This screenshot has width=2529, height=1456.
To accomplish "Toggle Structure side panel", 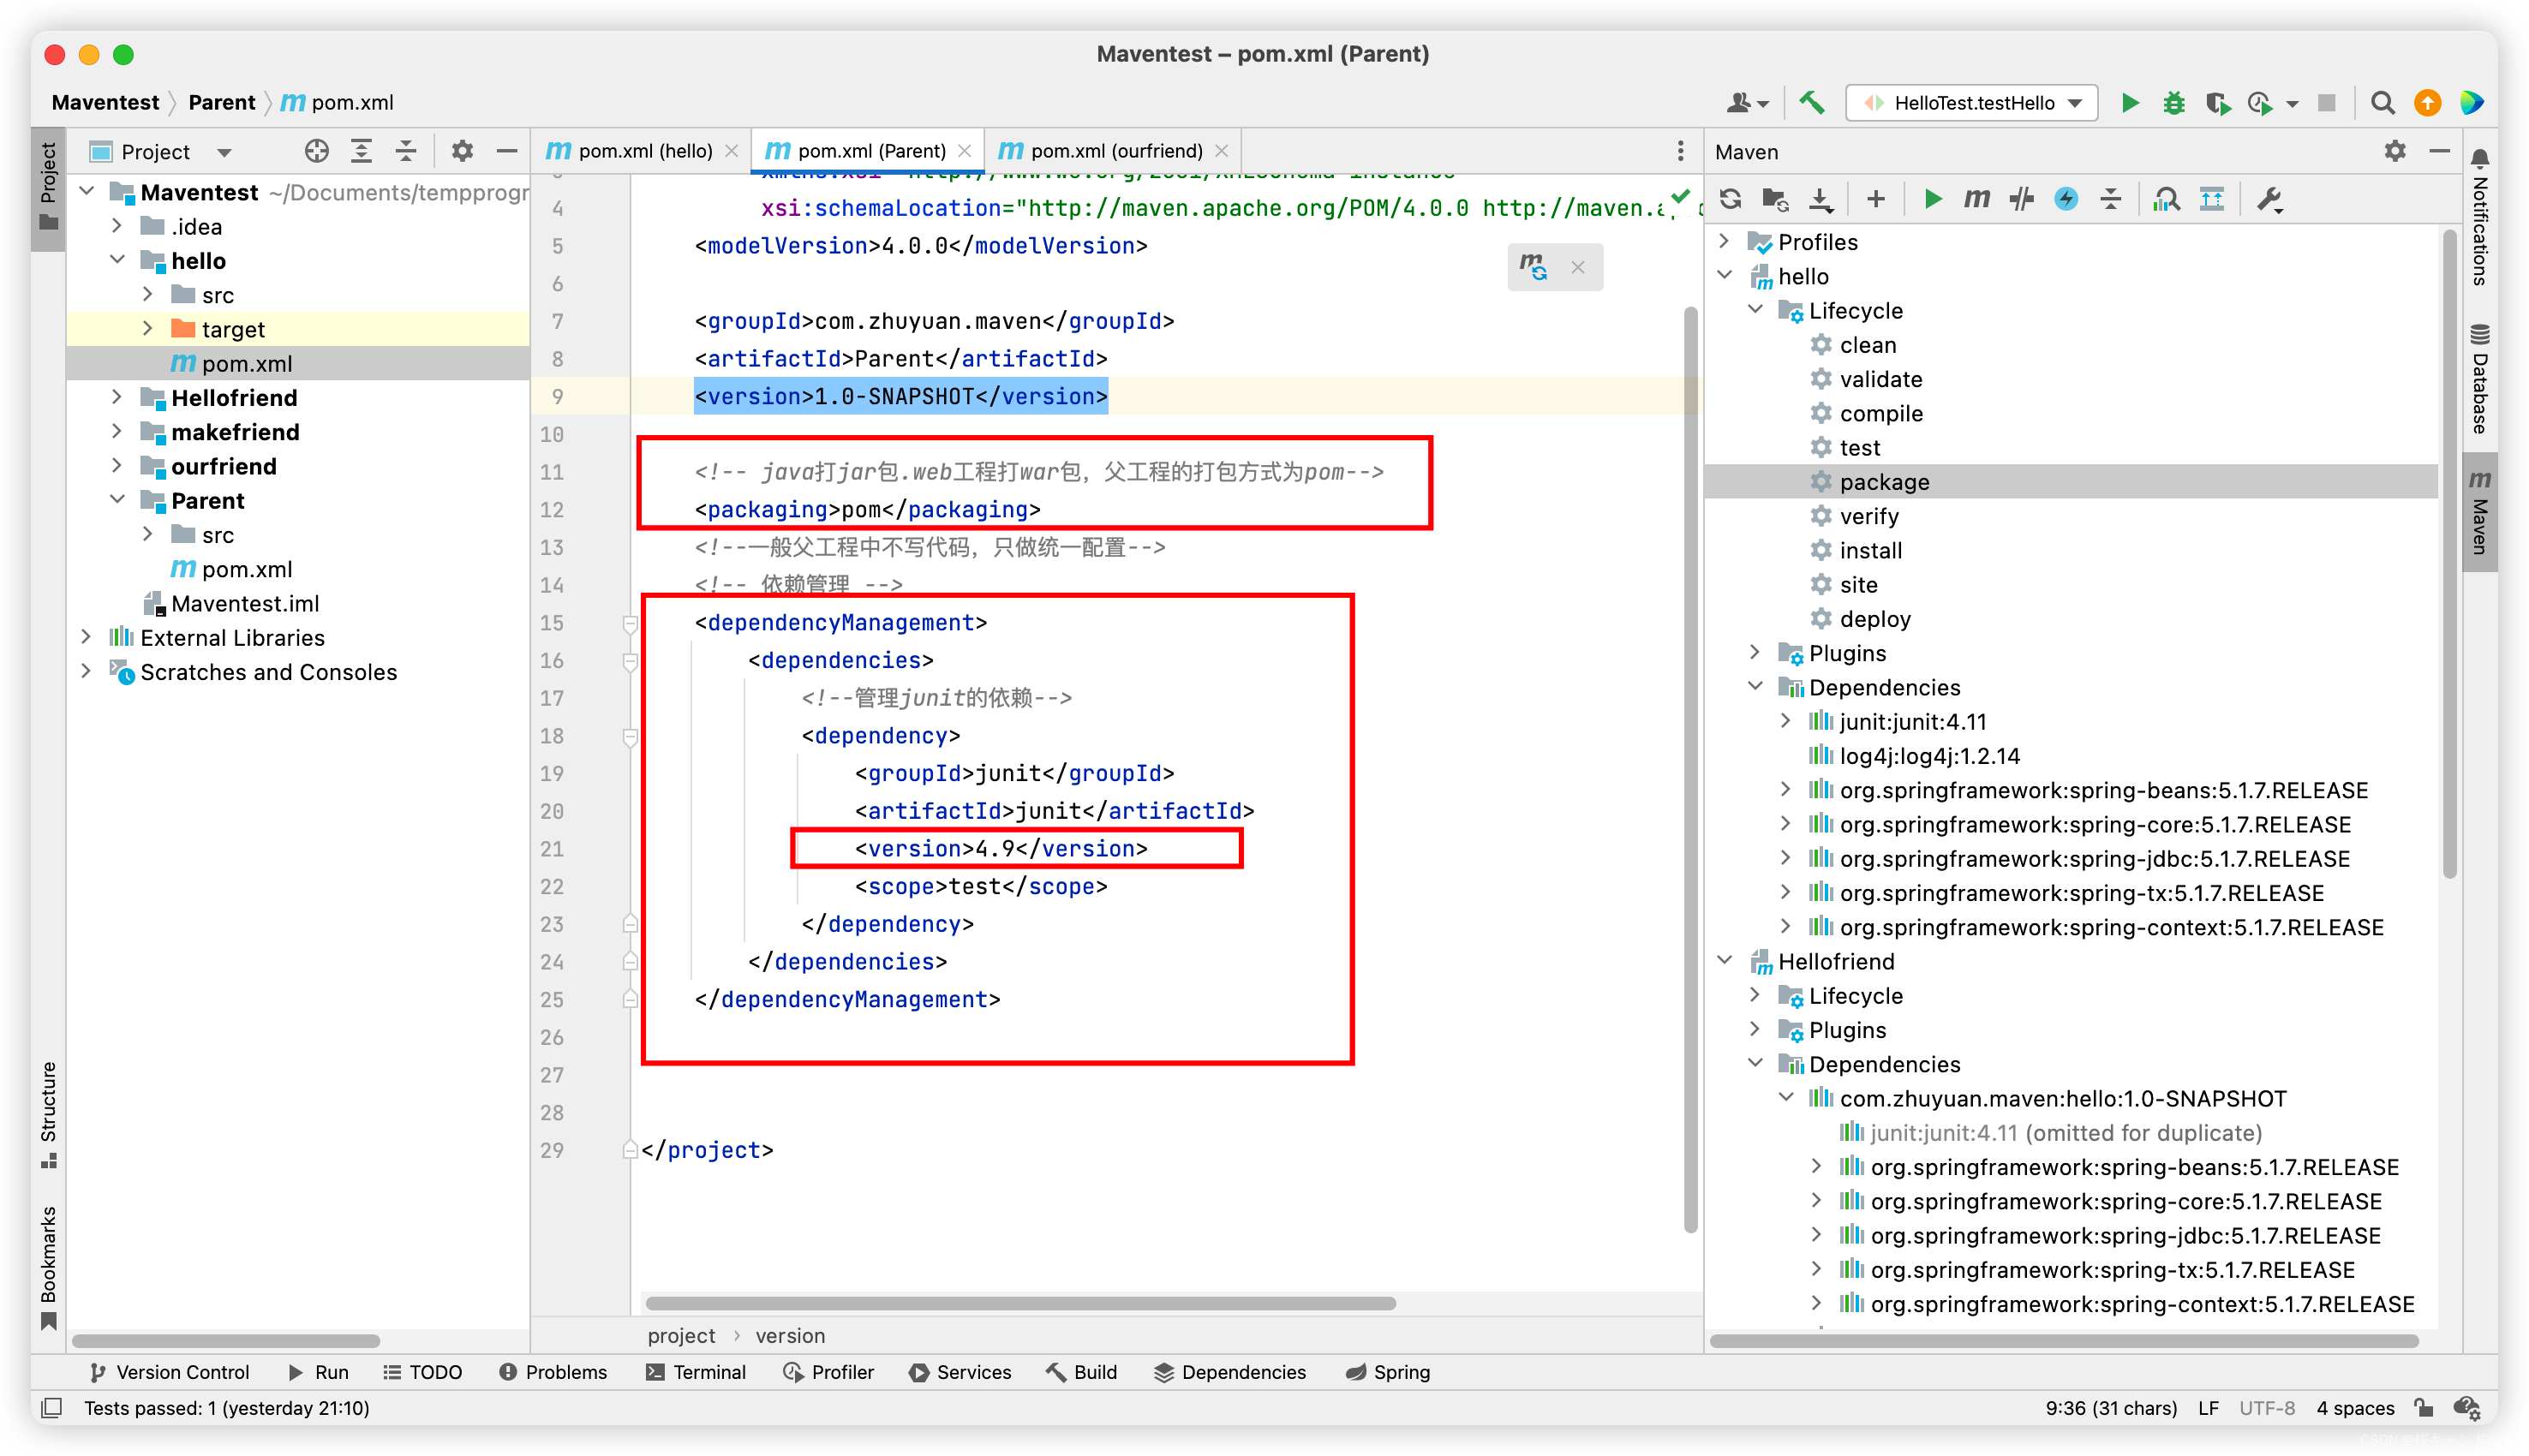I will pyautogui.click(x=48, y=1113).
